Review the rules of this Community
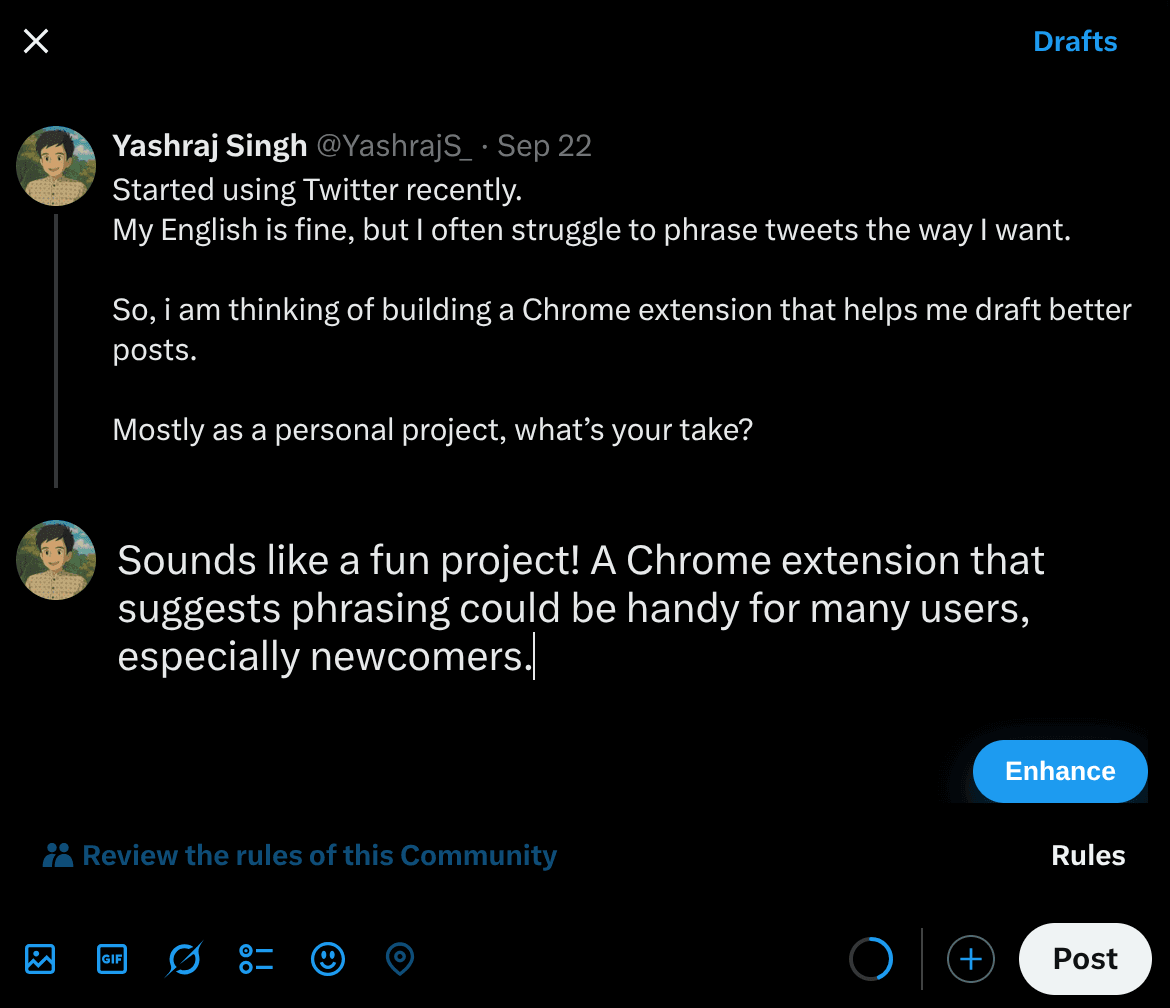1170x1008 pixels. (x=319, y=856)
